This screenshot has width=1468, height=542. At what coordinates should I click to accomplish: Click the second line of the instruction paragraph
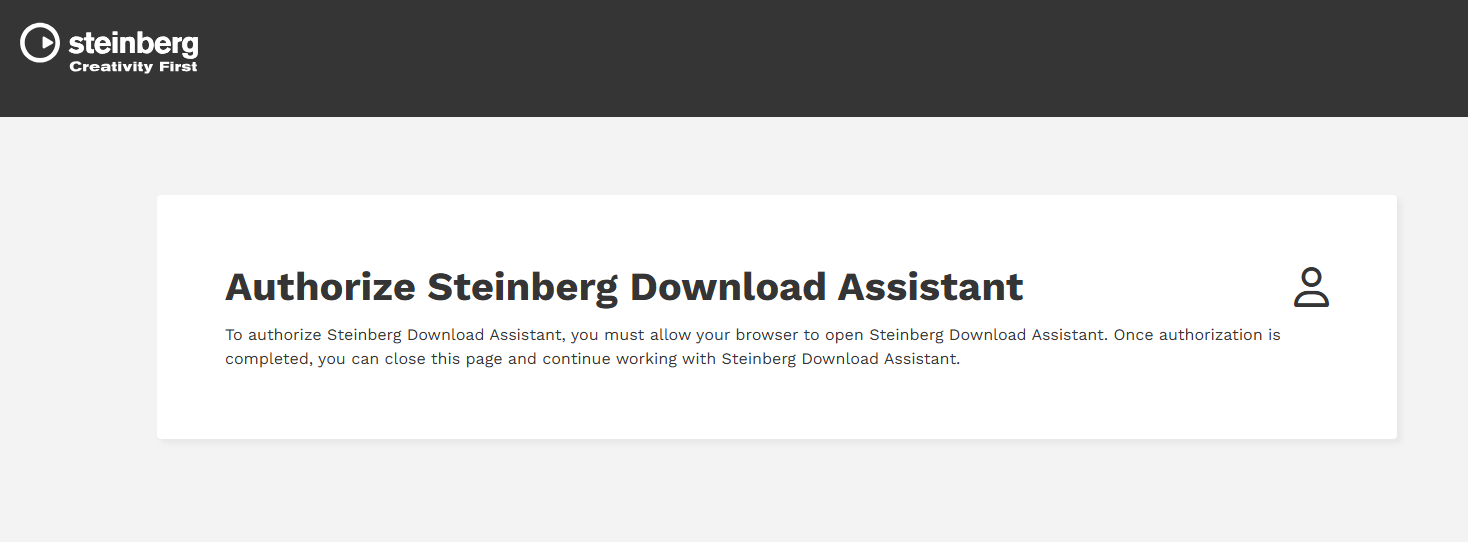[x=592, y=359]
